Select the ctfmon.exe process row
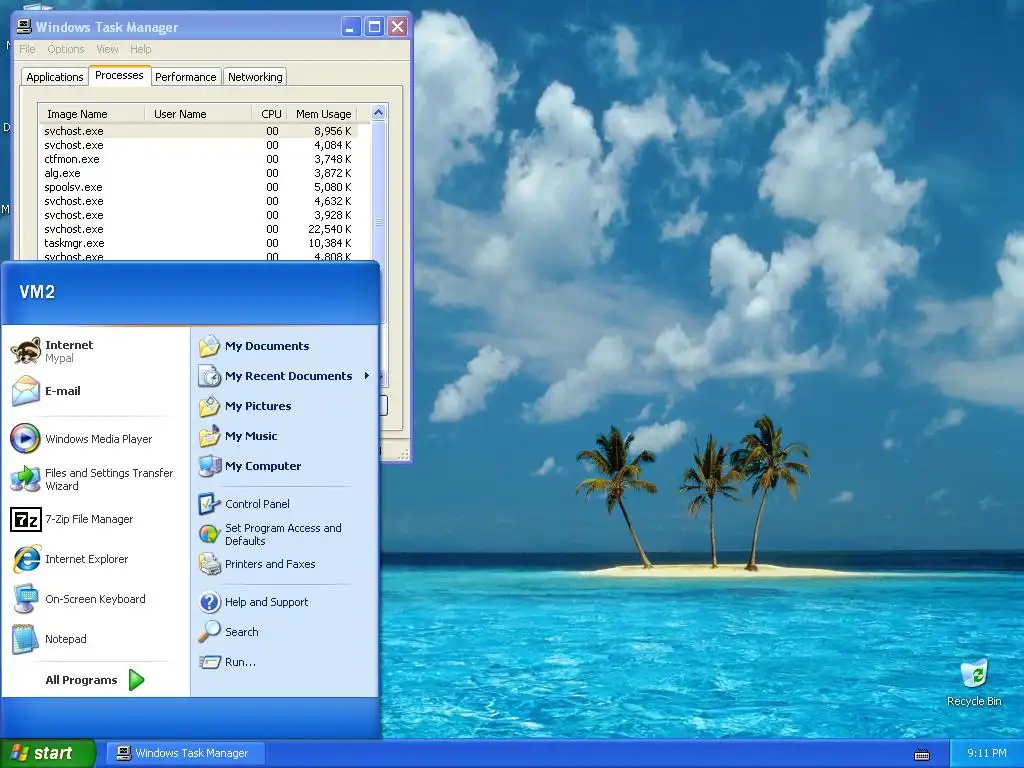Viewport: 1024px width, 768px height. tap(199, 159)
